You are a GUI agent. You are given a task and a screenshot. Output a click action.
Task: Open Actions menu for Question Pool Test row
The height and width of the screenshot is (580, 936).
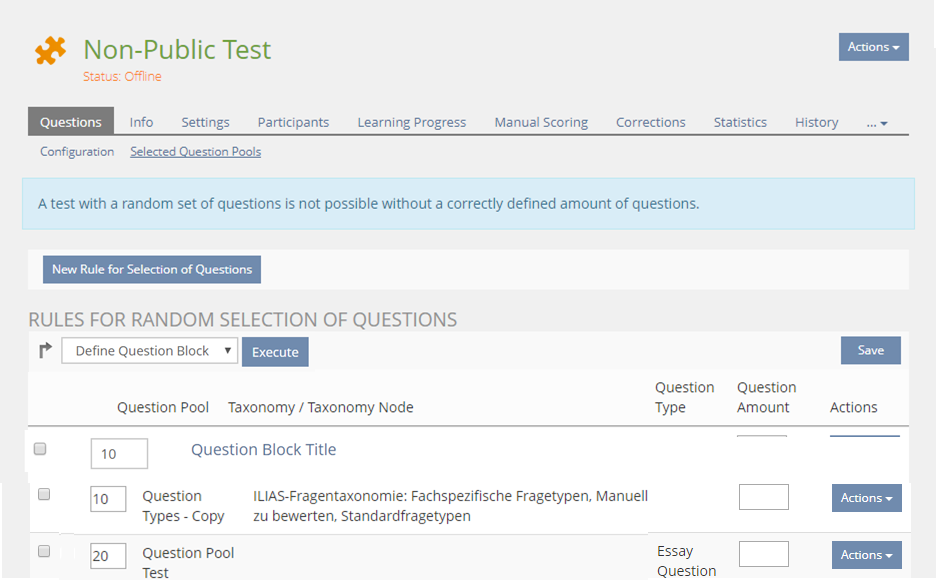tap(866, 555)
